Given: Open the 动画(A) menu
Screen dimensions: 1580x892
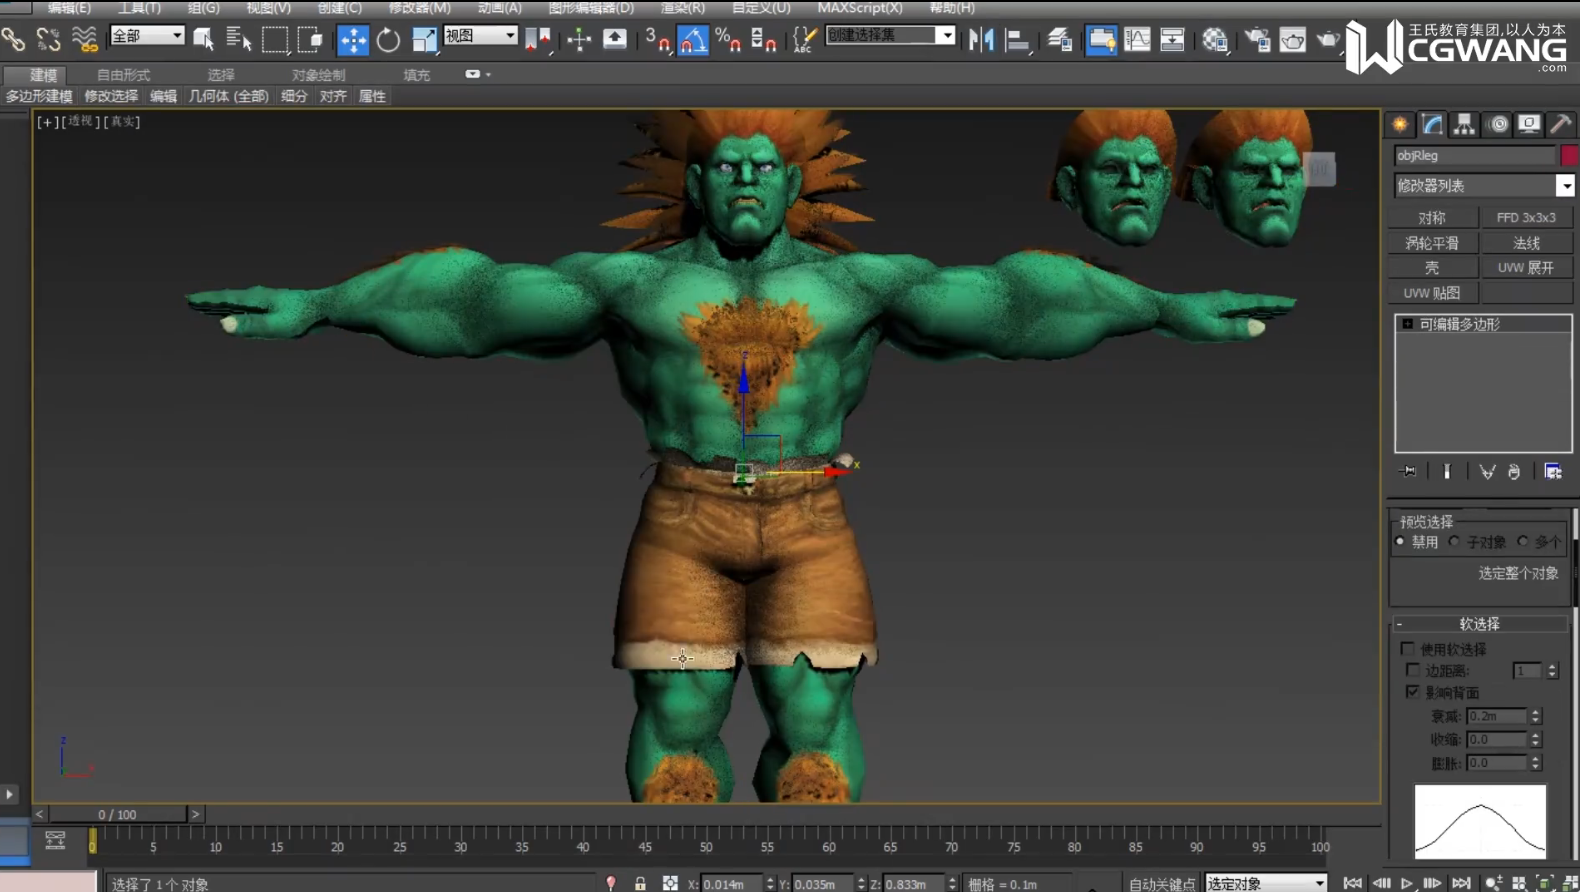Looking at the screenshot, I should click(x=500, y=8).
